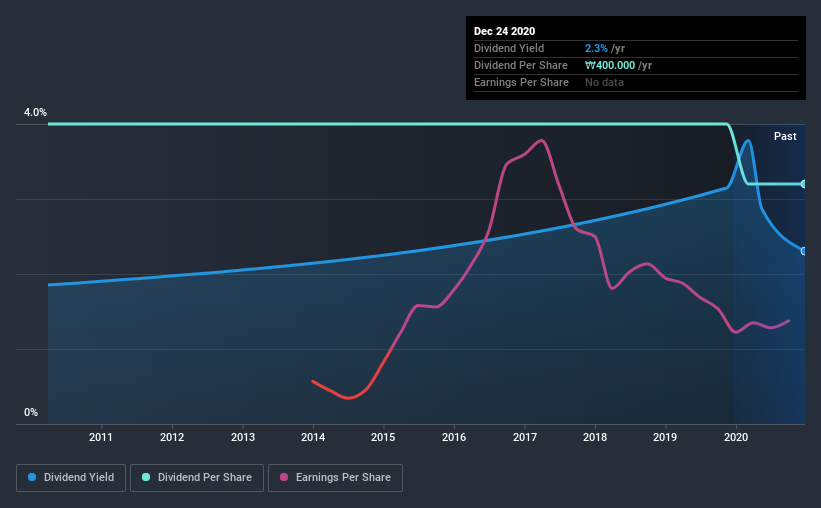Click the Dec 24 2020 tooltip header
Image resolution: width=821 pixels, height=508 pixels.
tap(504, 31)
